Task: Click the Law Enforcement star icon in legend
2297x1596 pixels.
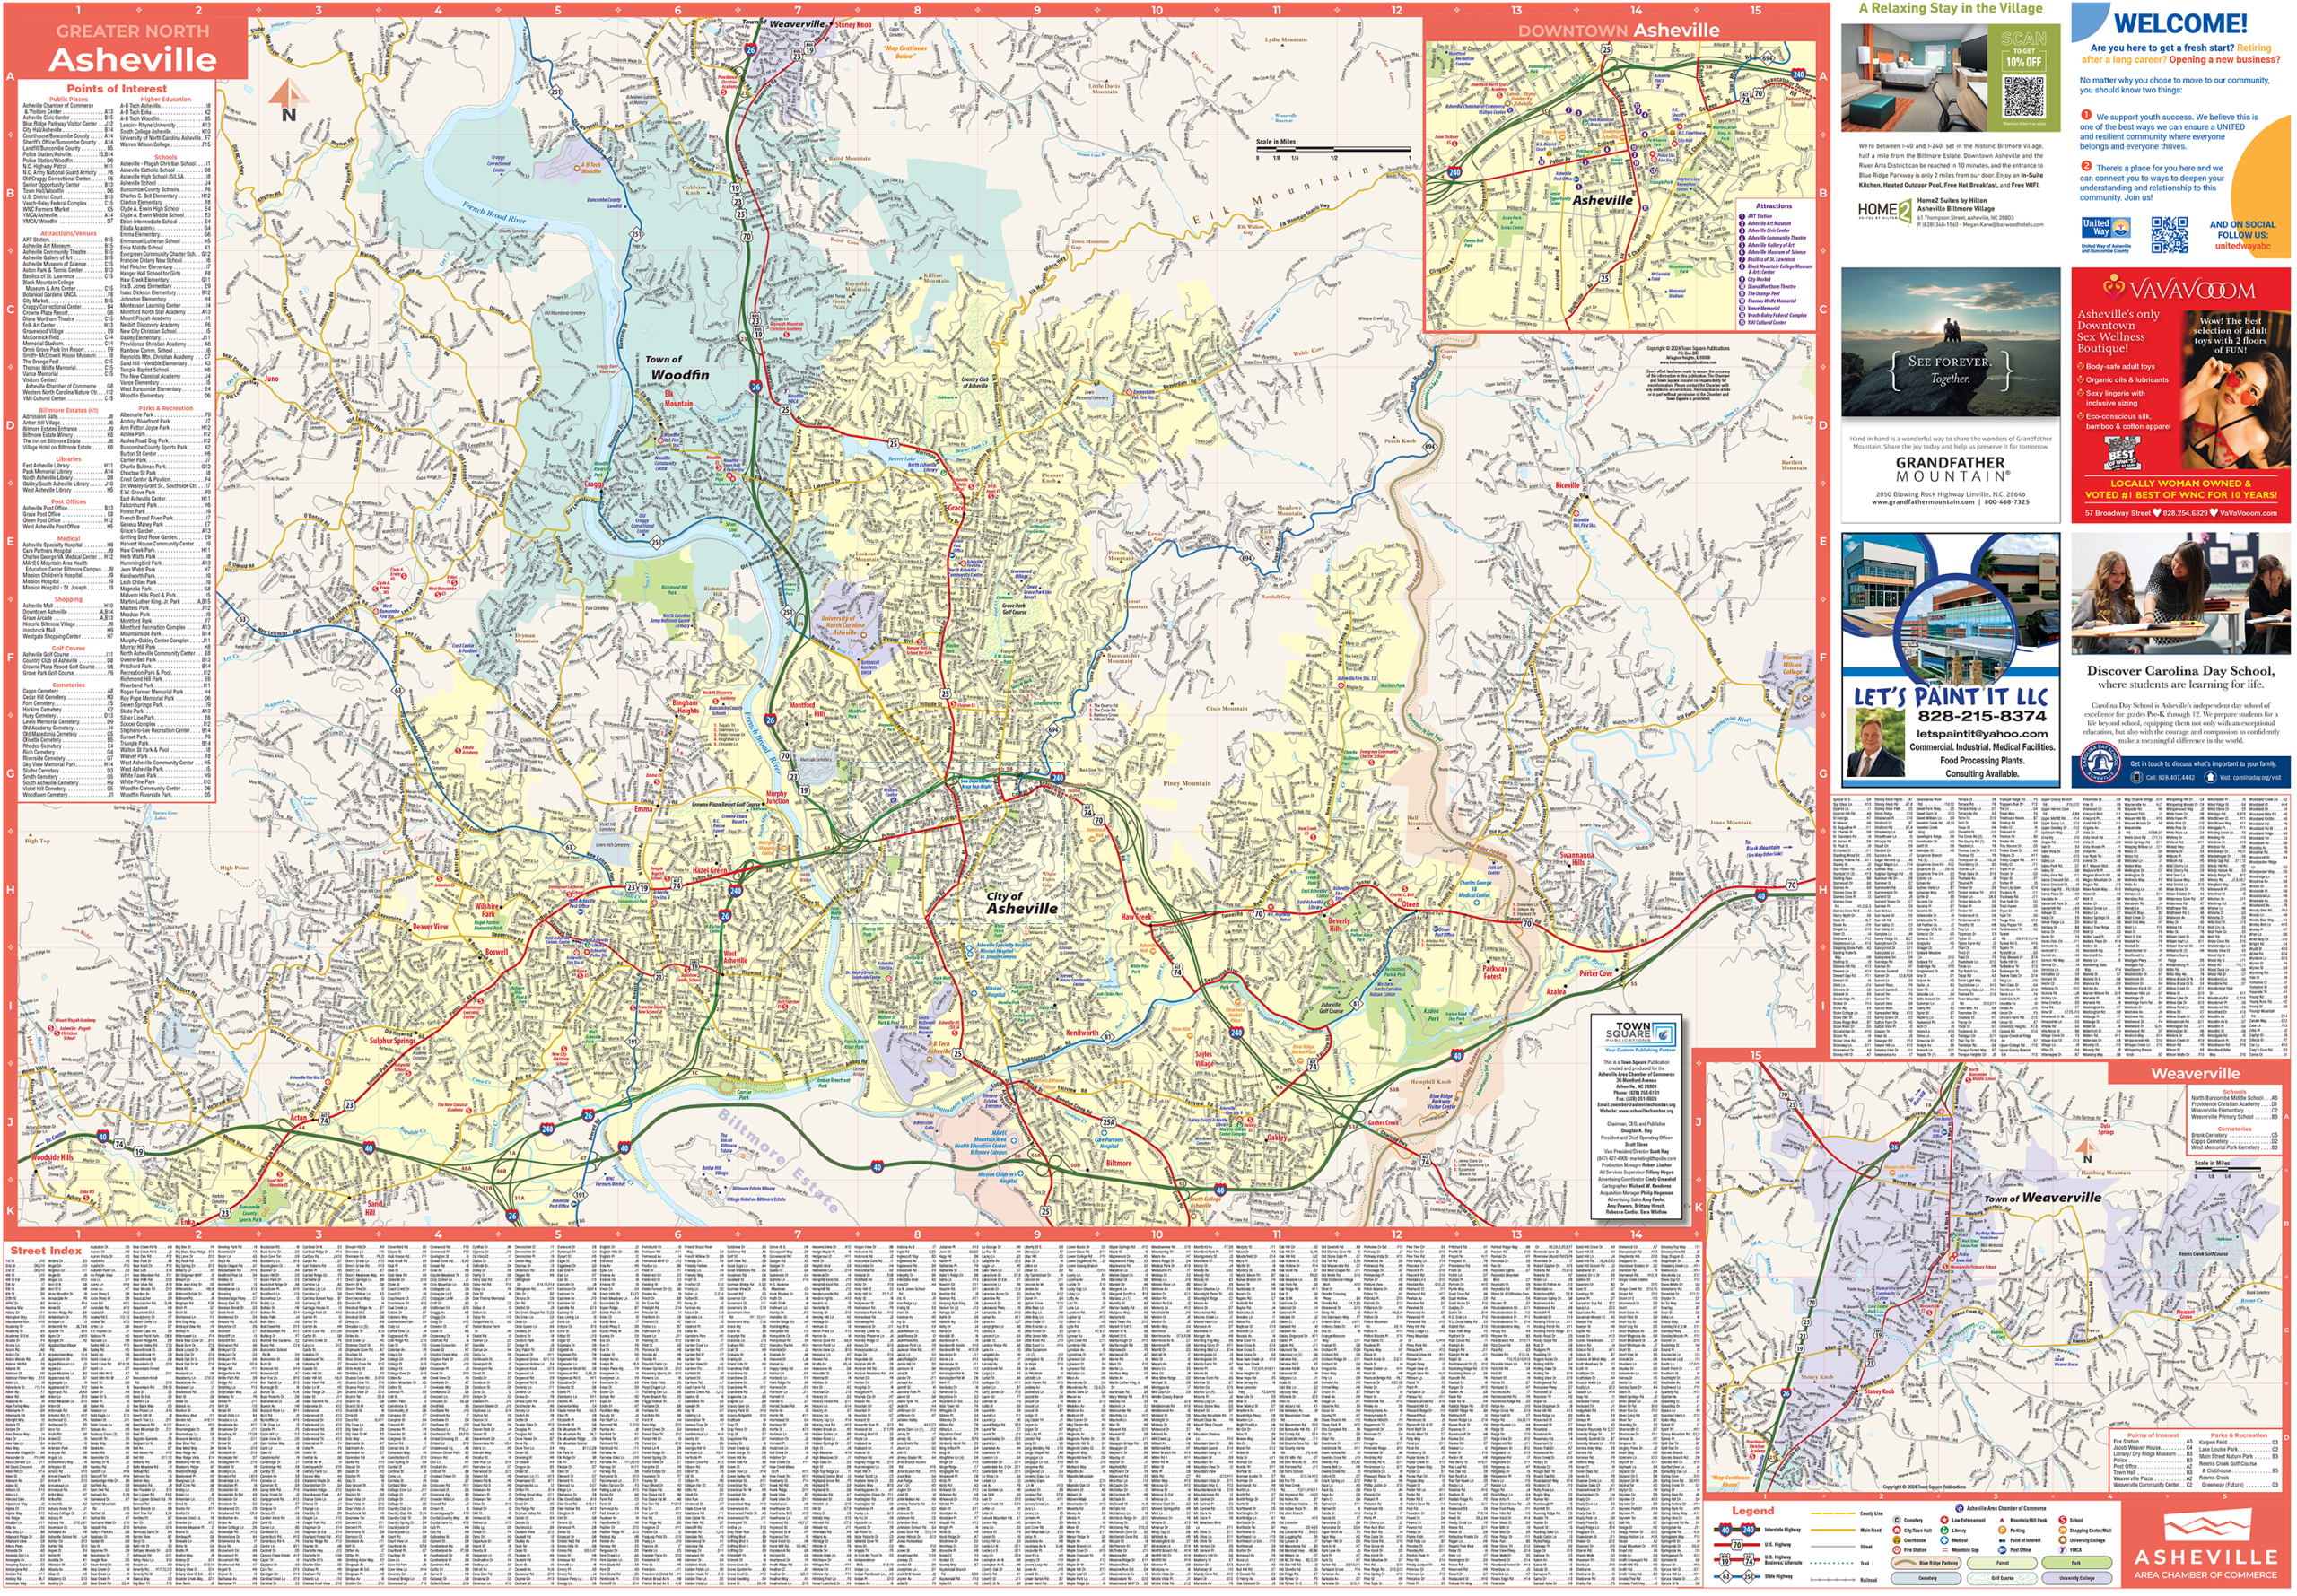Action: coord(1945,1521)
